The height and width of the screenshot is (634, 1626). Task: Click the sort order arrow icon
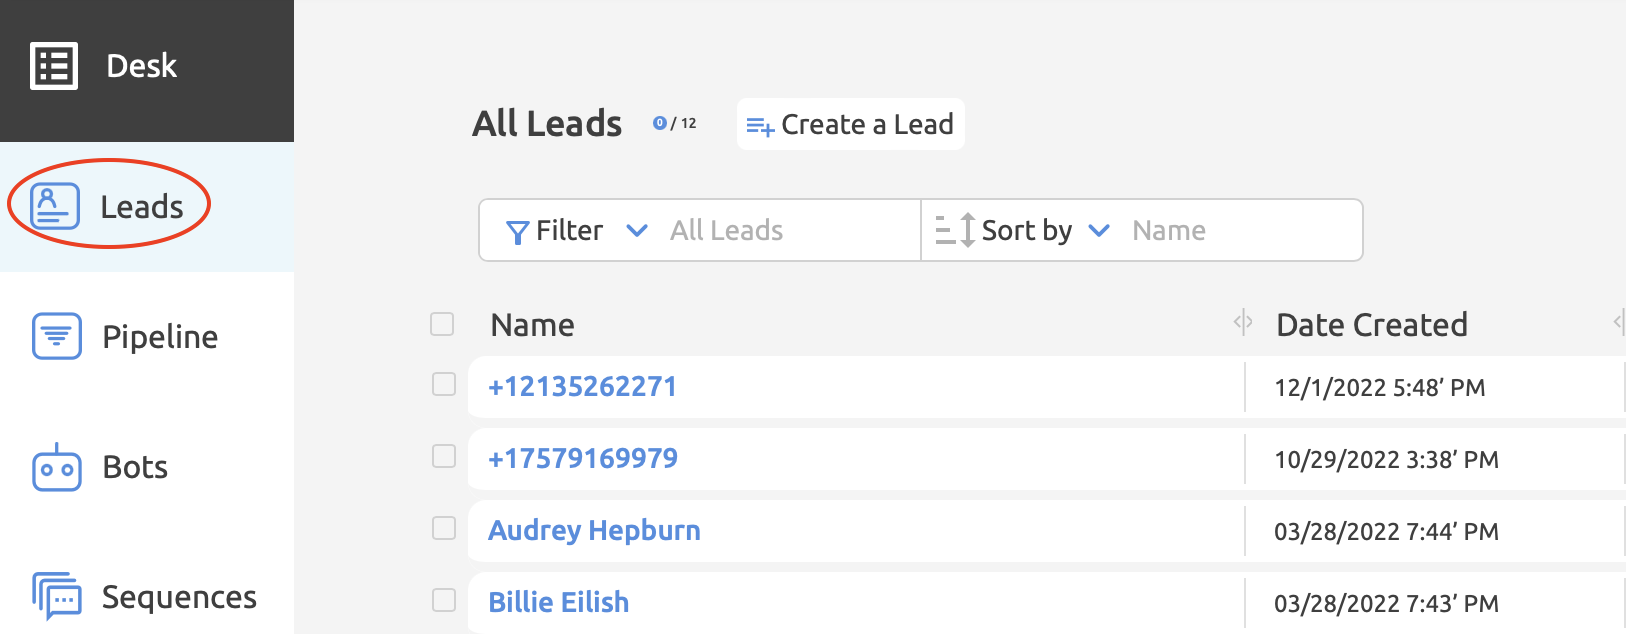(956, 230)
